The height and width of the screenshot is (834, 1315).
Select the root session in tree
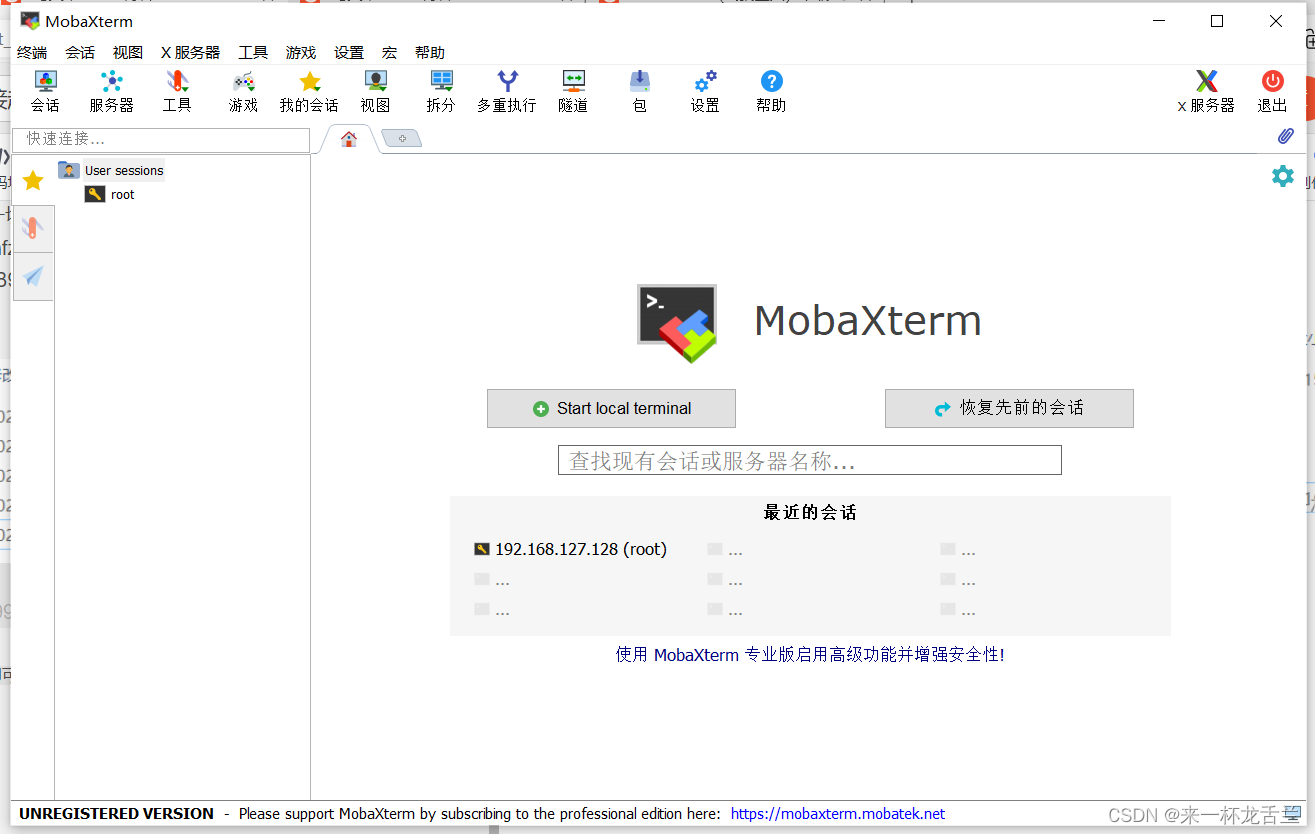(x=110, y=194)
